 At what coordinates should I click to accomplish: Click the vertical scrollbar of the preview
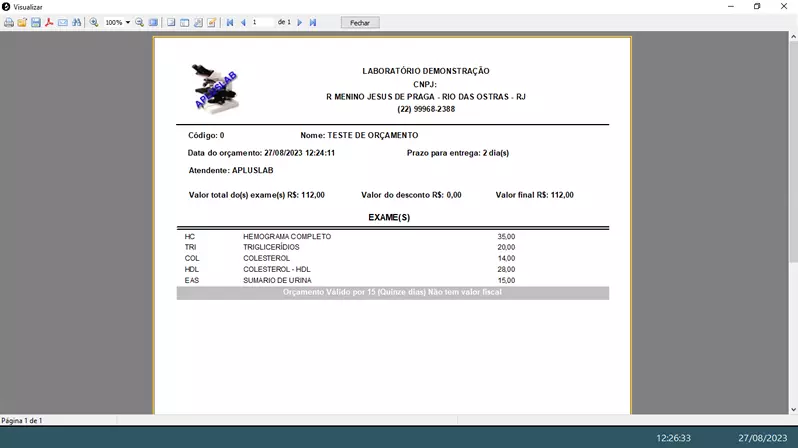tap(793, 150)
